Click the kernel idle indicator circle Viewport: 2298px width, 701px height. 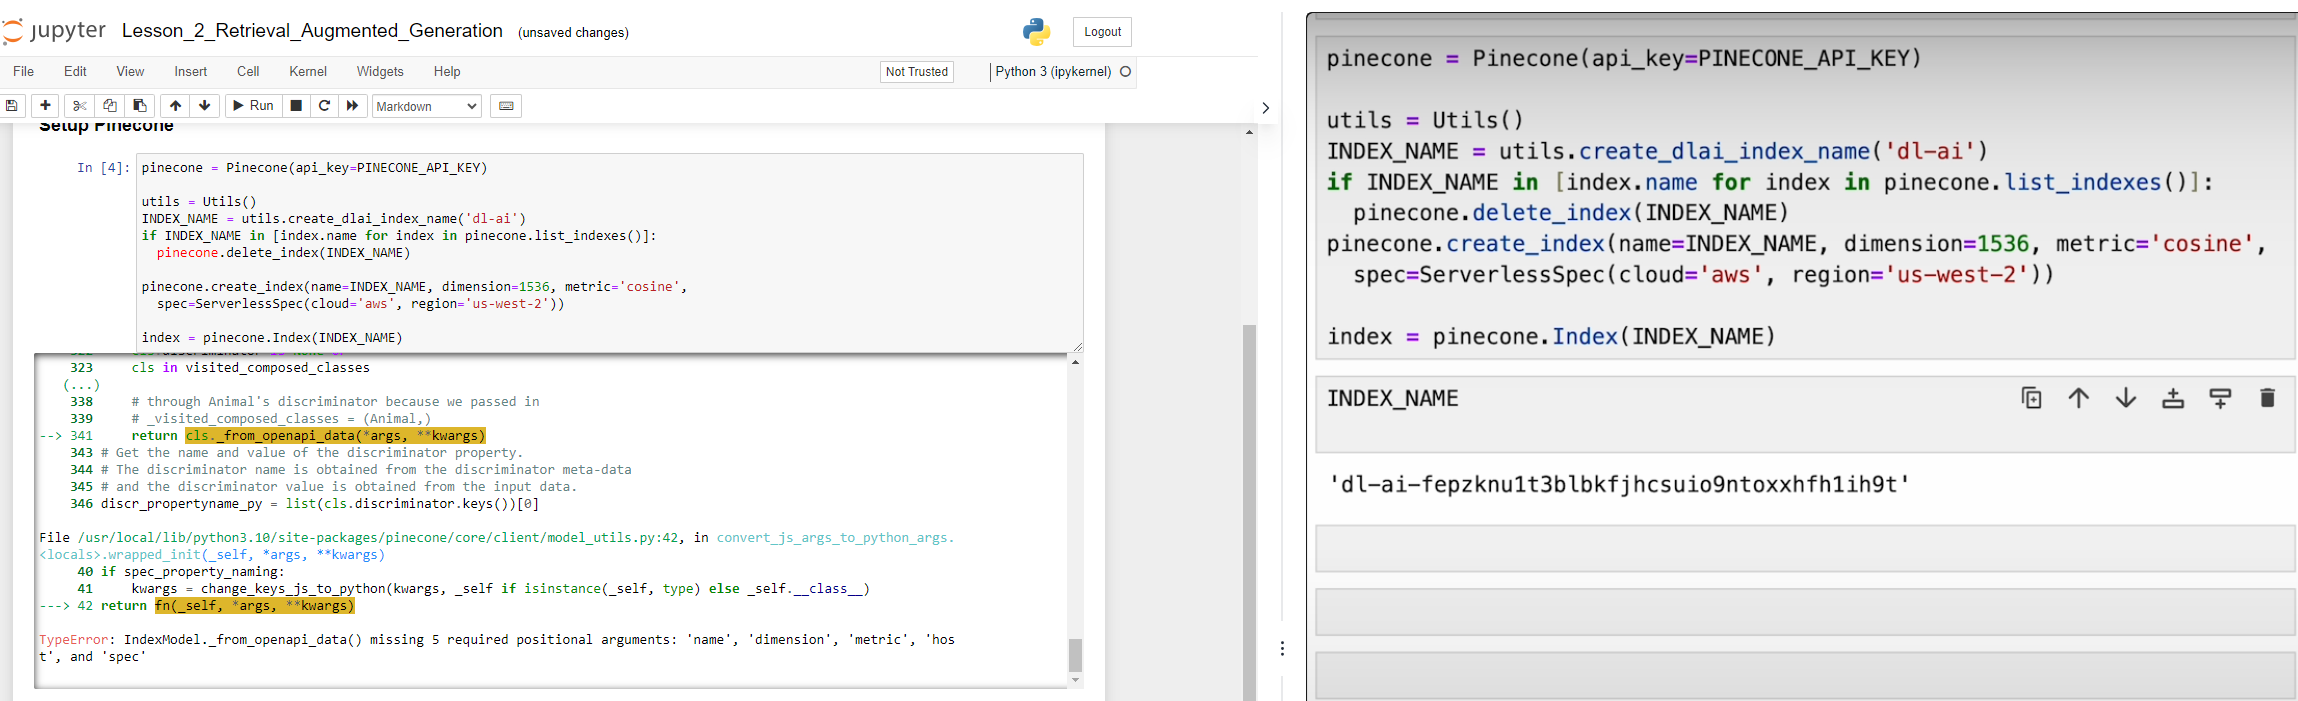click(1126, 72)
